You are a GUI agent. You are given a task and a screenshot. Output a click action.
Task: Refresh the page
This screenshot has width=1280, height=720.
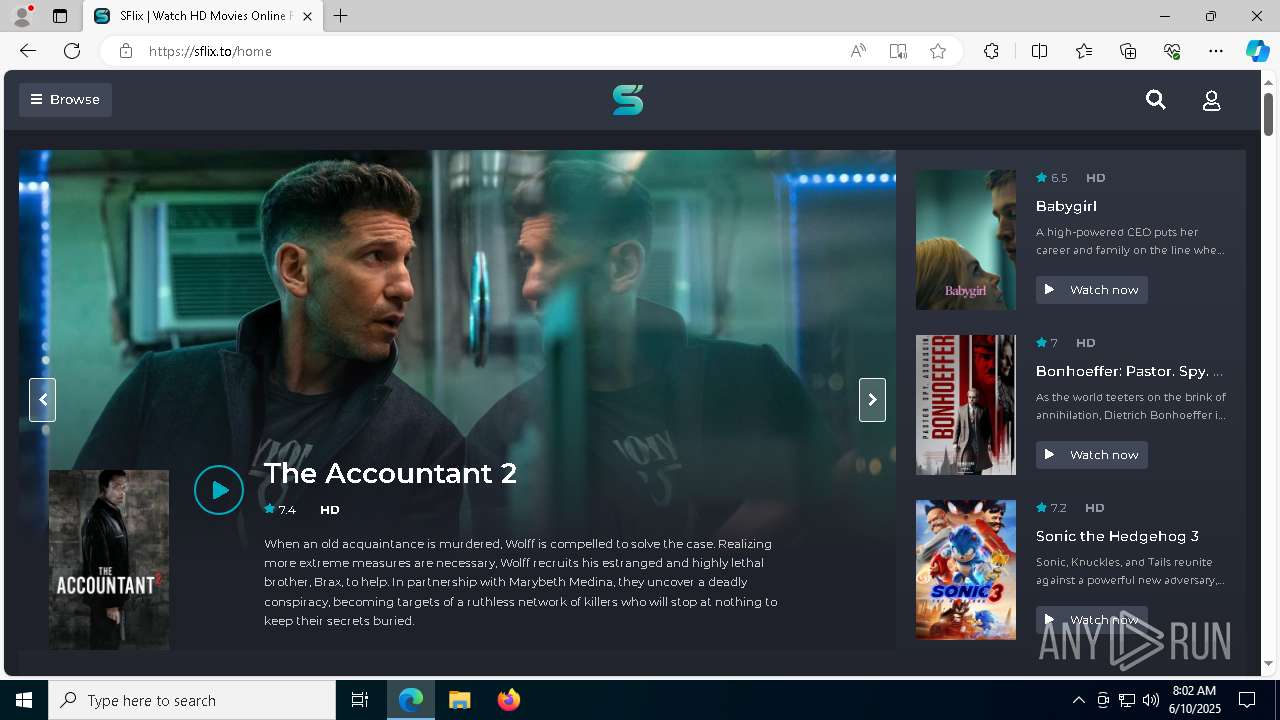[x=72, y=51]
